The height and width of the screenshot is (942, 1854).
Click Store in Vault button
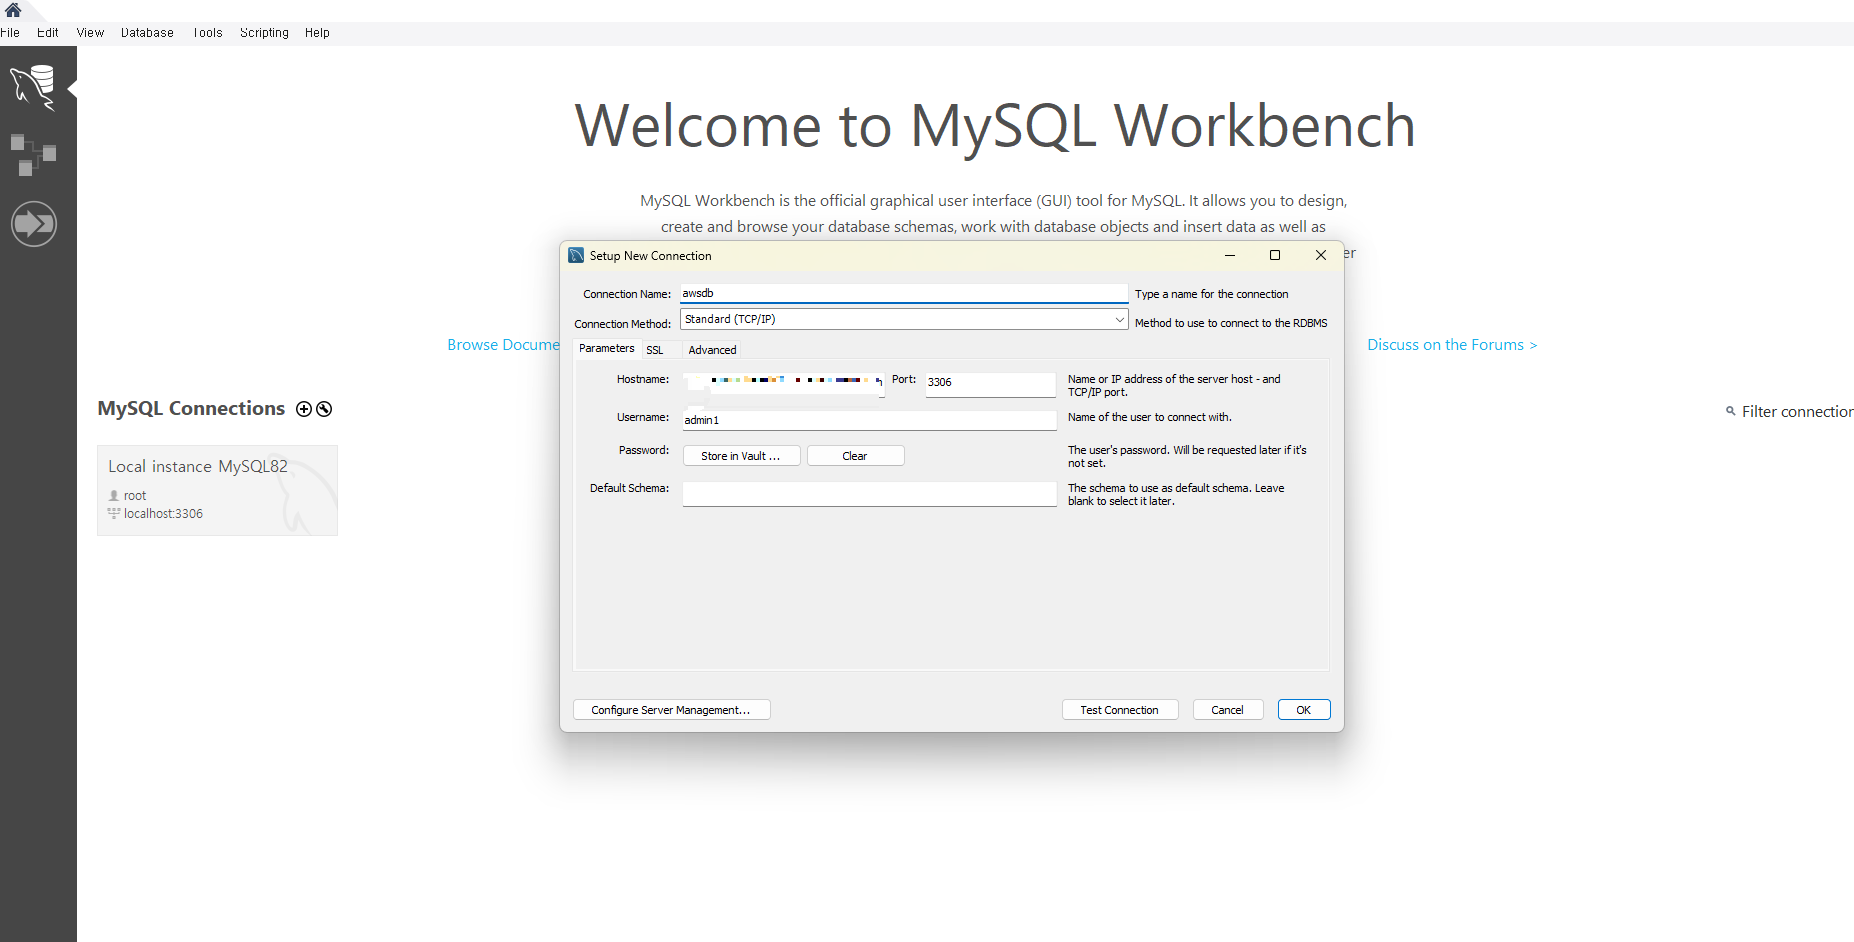[741, 456]
